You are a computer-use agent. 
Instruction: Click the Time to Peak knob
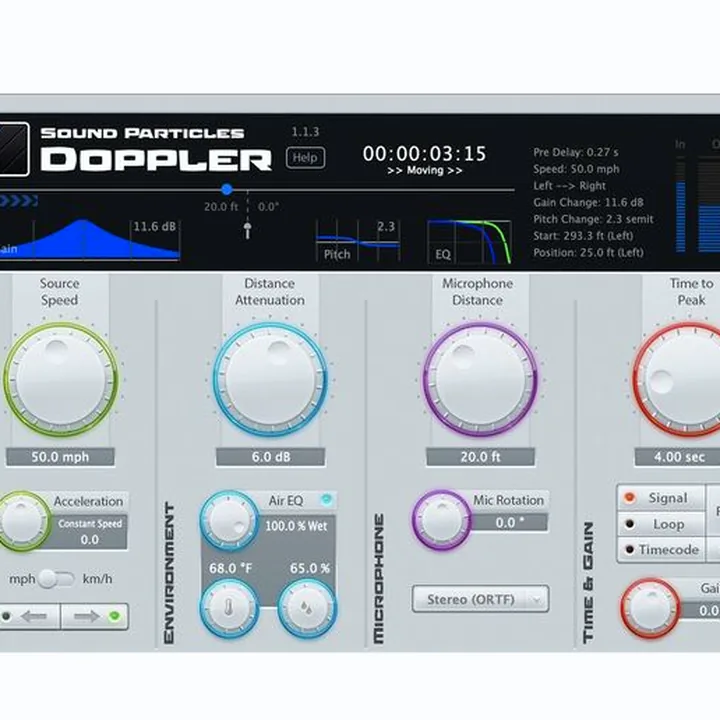pyautogui.click(x=676, y=379)
